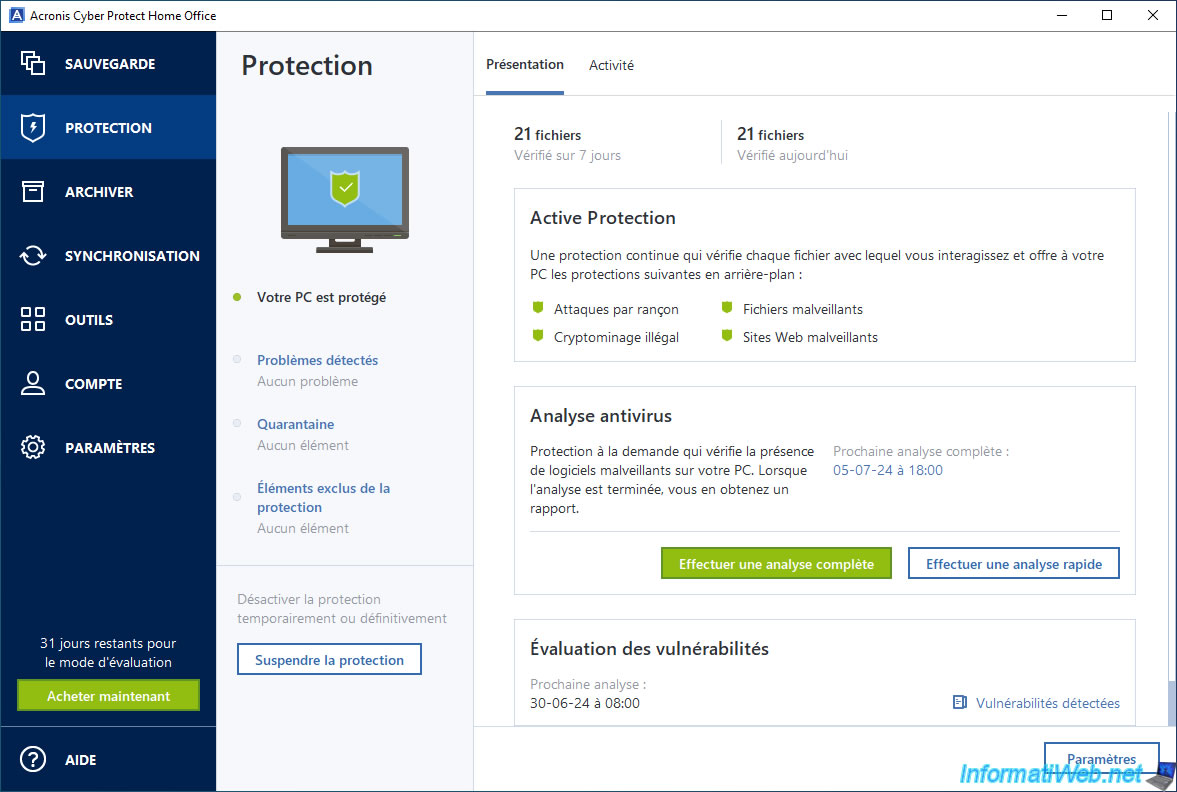Click the 'Protection' page title
The image size is (1177, 792).
pos(307,65)
